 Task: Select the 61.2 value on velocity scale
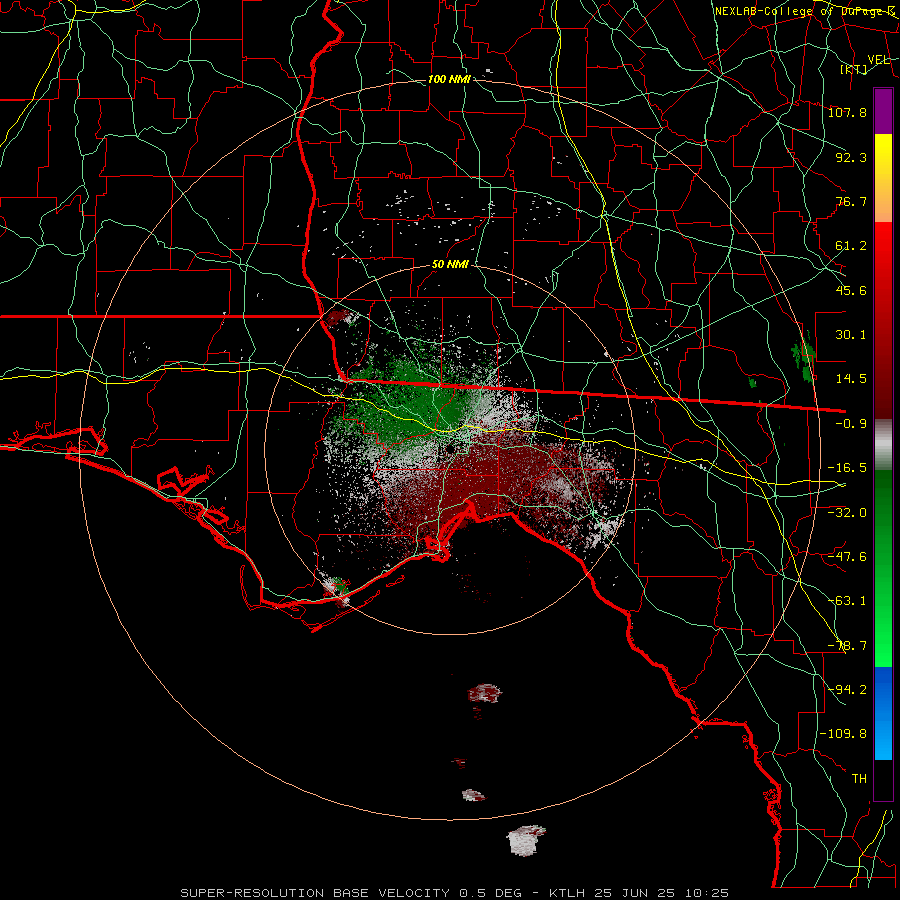point(851,246)
